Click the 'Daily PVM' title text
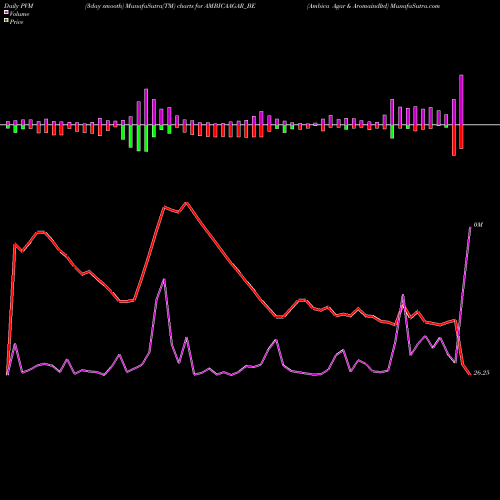The width and height of the screenshot is (500, 500). [19, 6]
